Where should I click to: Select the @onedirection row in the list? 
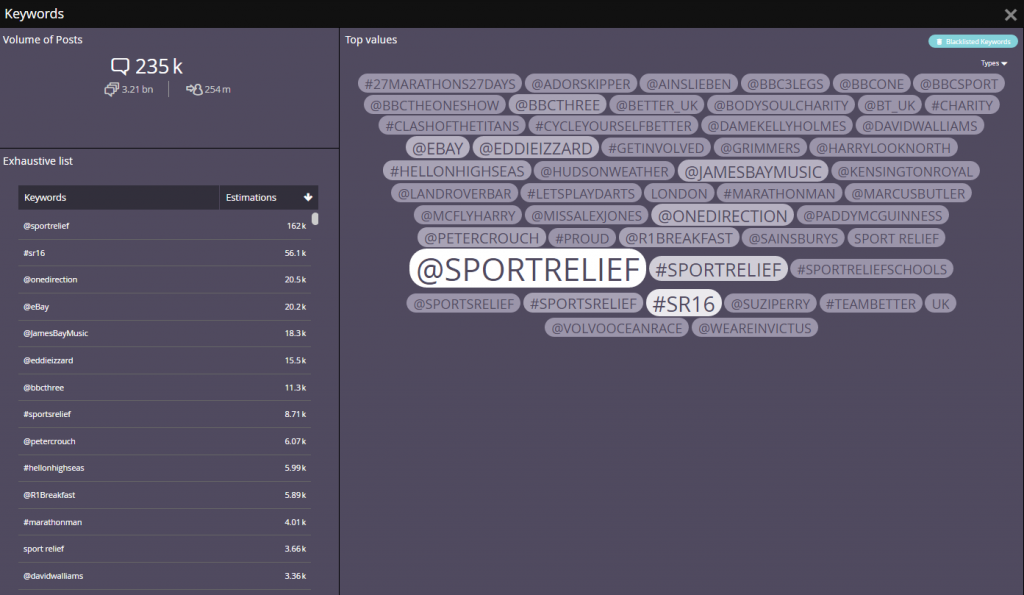pyautogui.click(x=165, y=280)
